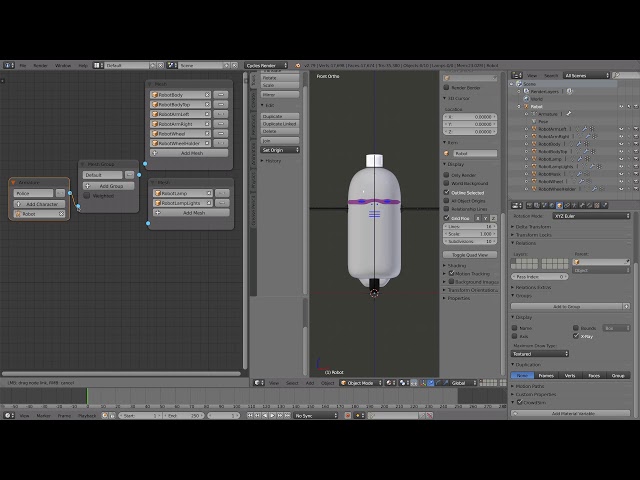The height and width of the screenshot is (480, 640).
Task: Toggle the All Object Origins checkbox
Action: [447, 200]
